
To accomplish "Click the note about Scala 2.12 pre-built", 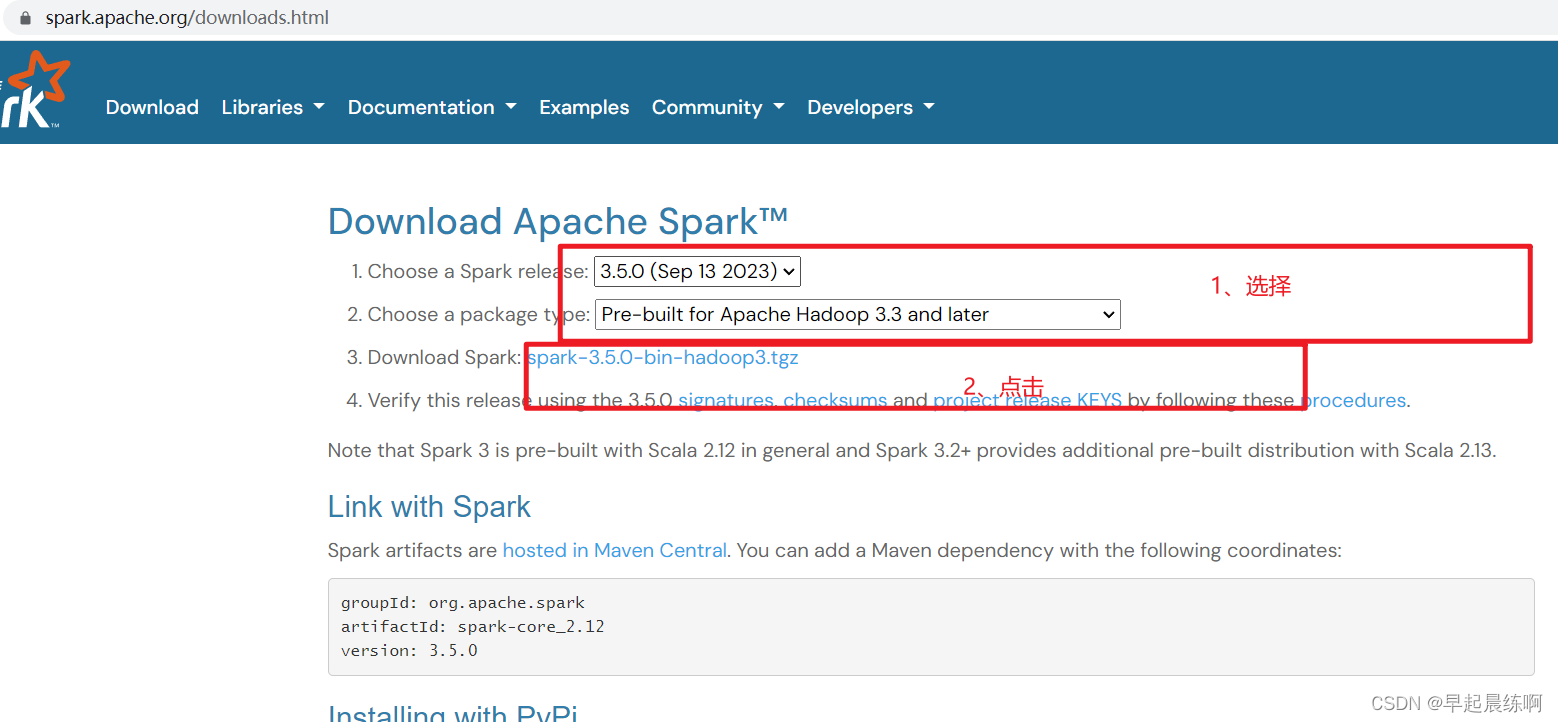I will coord(912,450).
